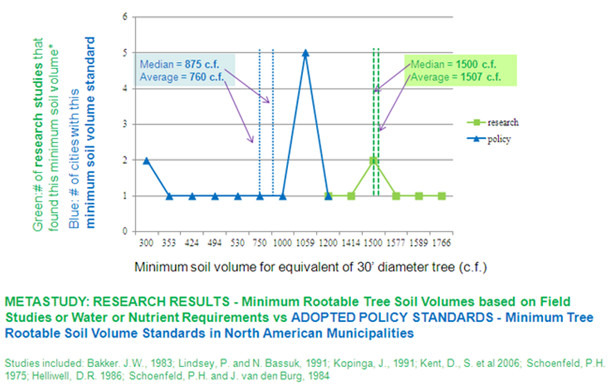Click x-axis label 1414
The height and width of the screenshot is (387, 610).
click(351, 243)
